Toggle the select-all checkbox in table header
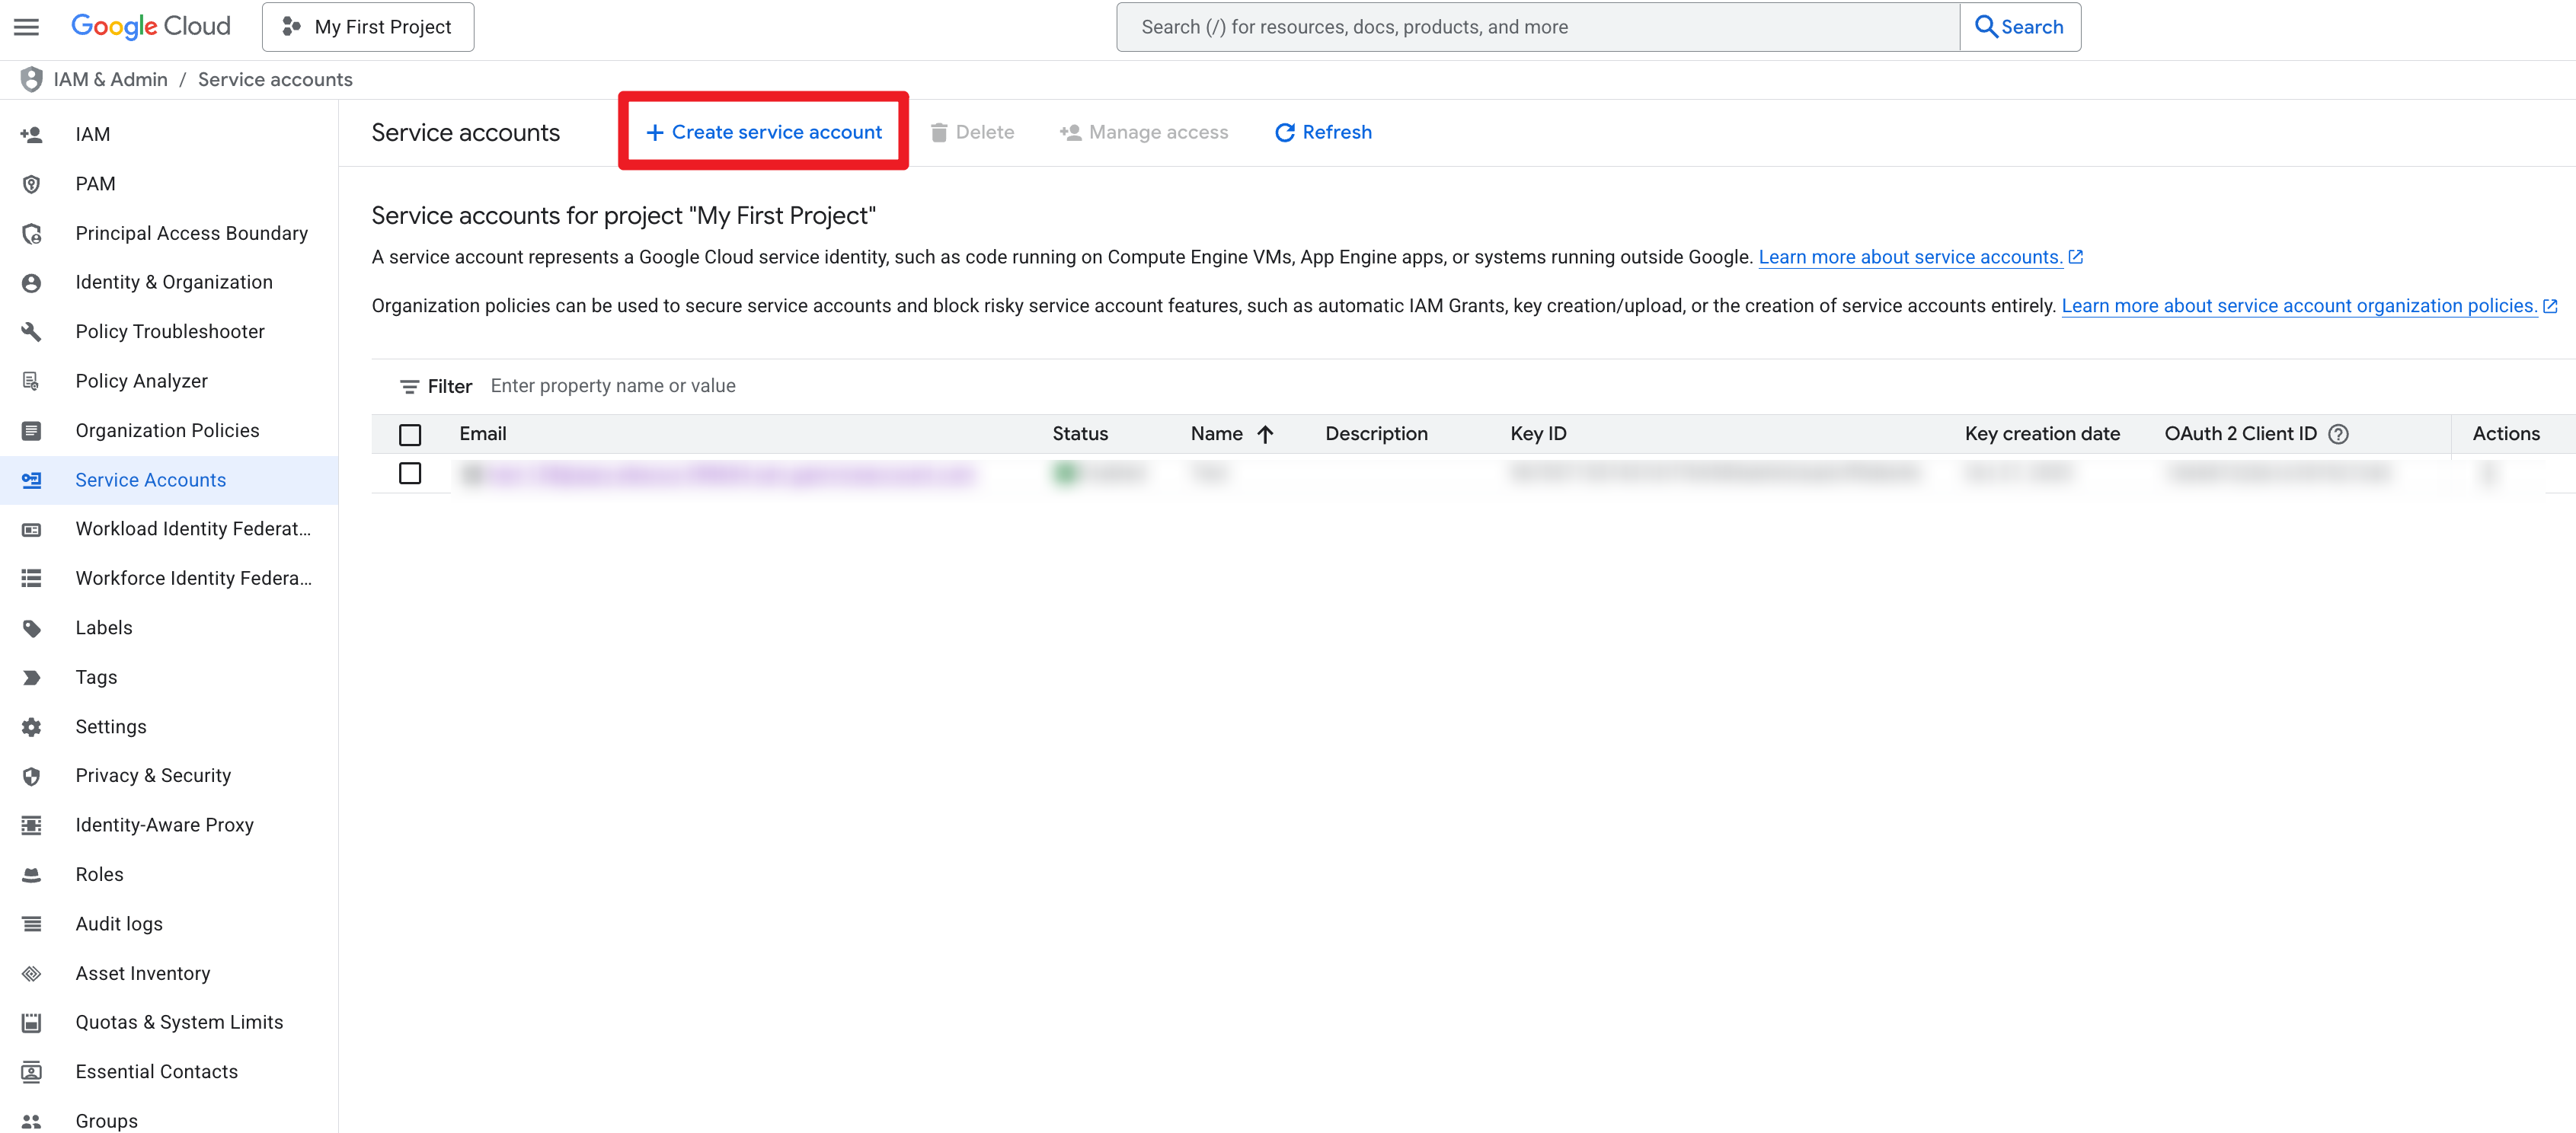 click(x=410, y=435)
